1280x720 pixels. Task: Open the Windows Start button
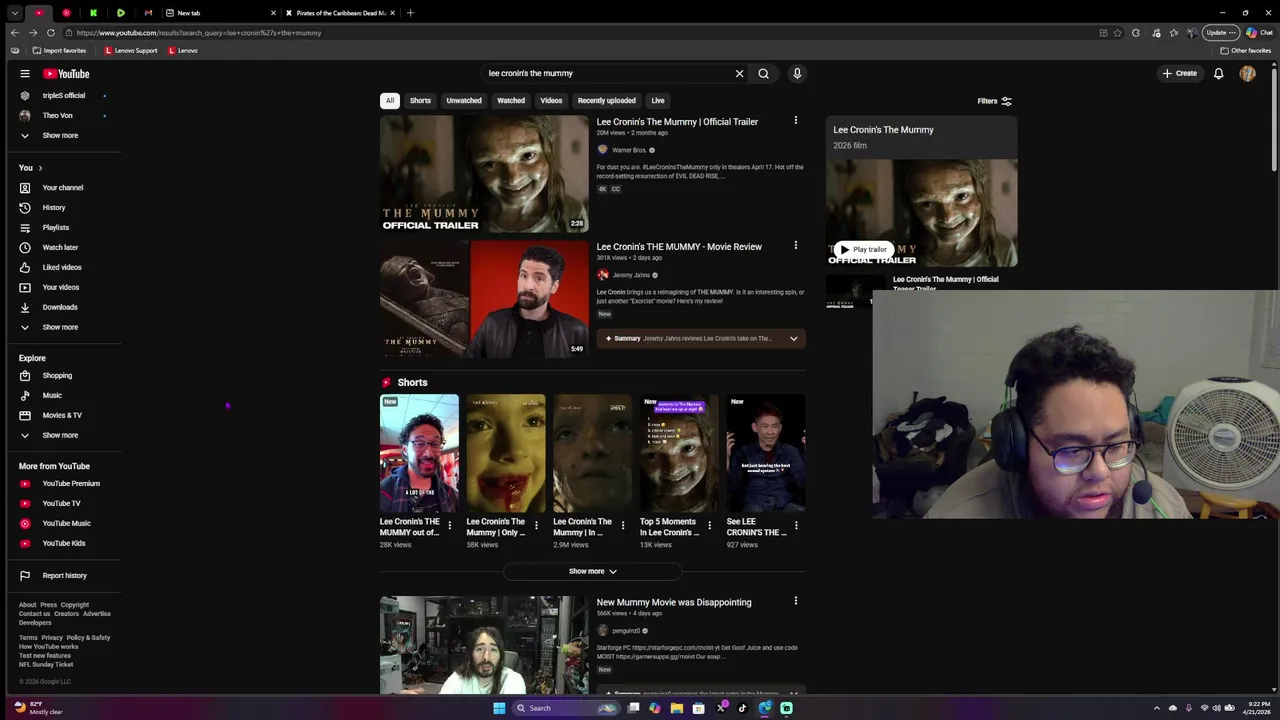pyautogui.click(x=499, y=708)
